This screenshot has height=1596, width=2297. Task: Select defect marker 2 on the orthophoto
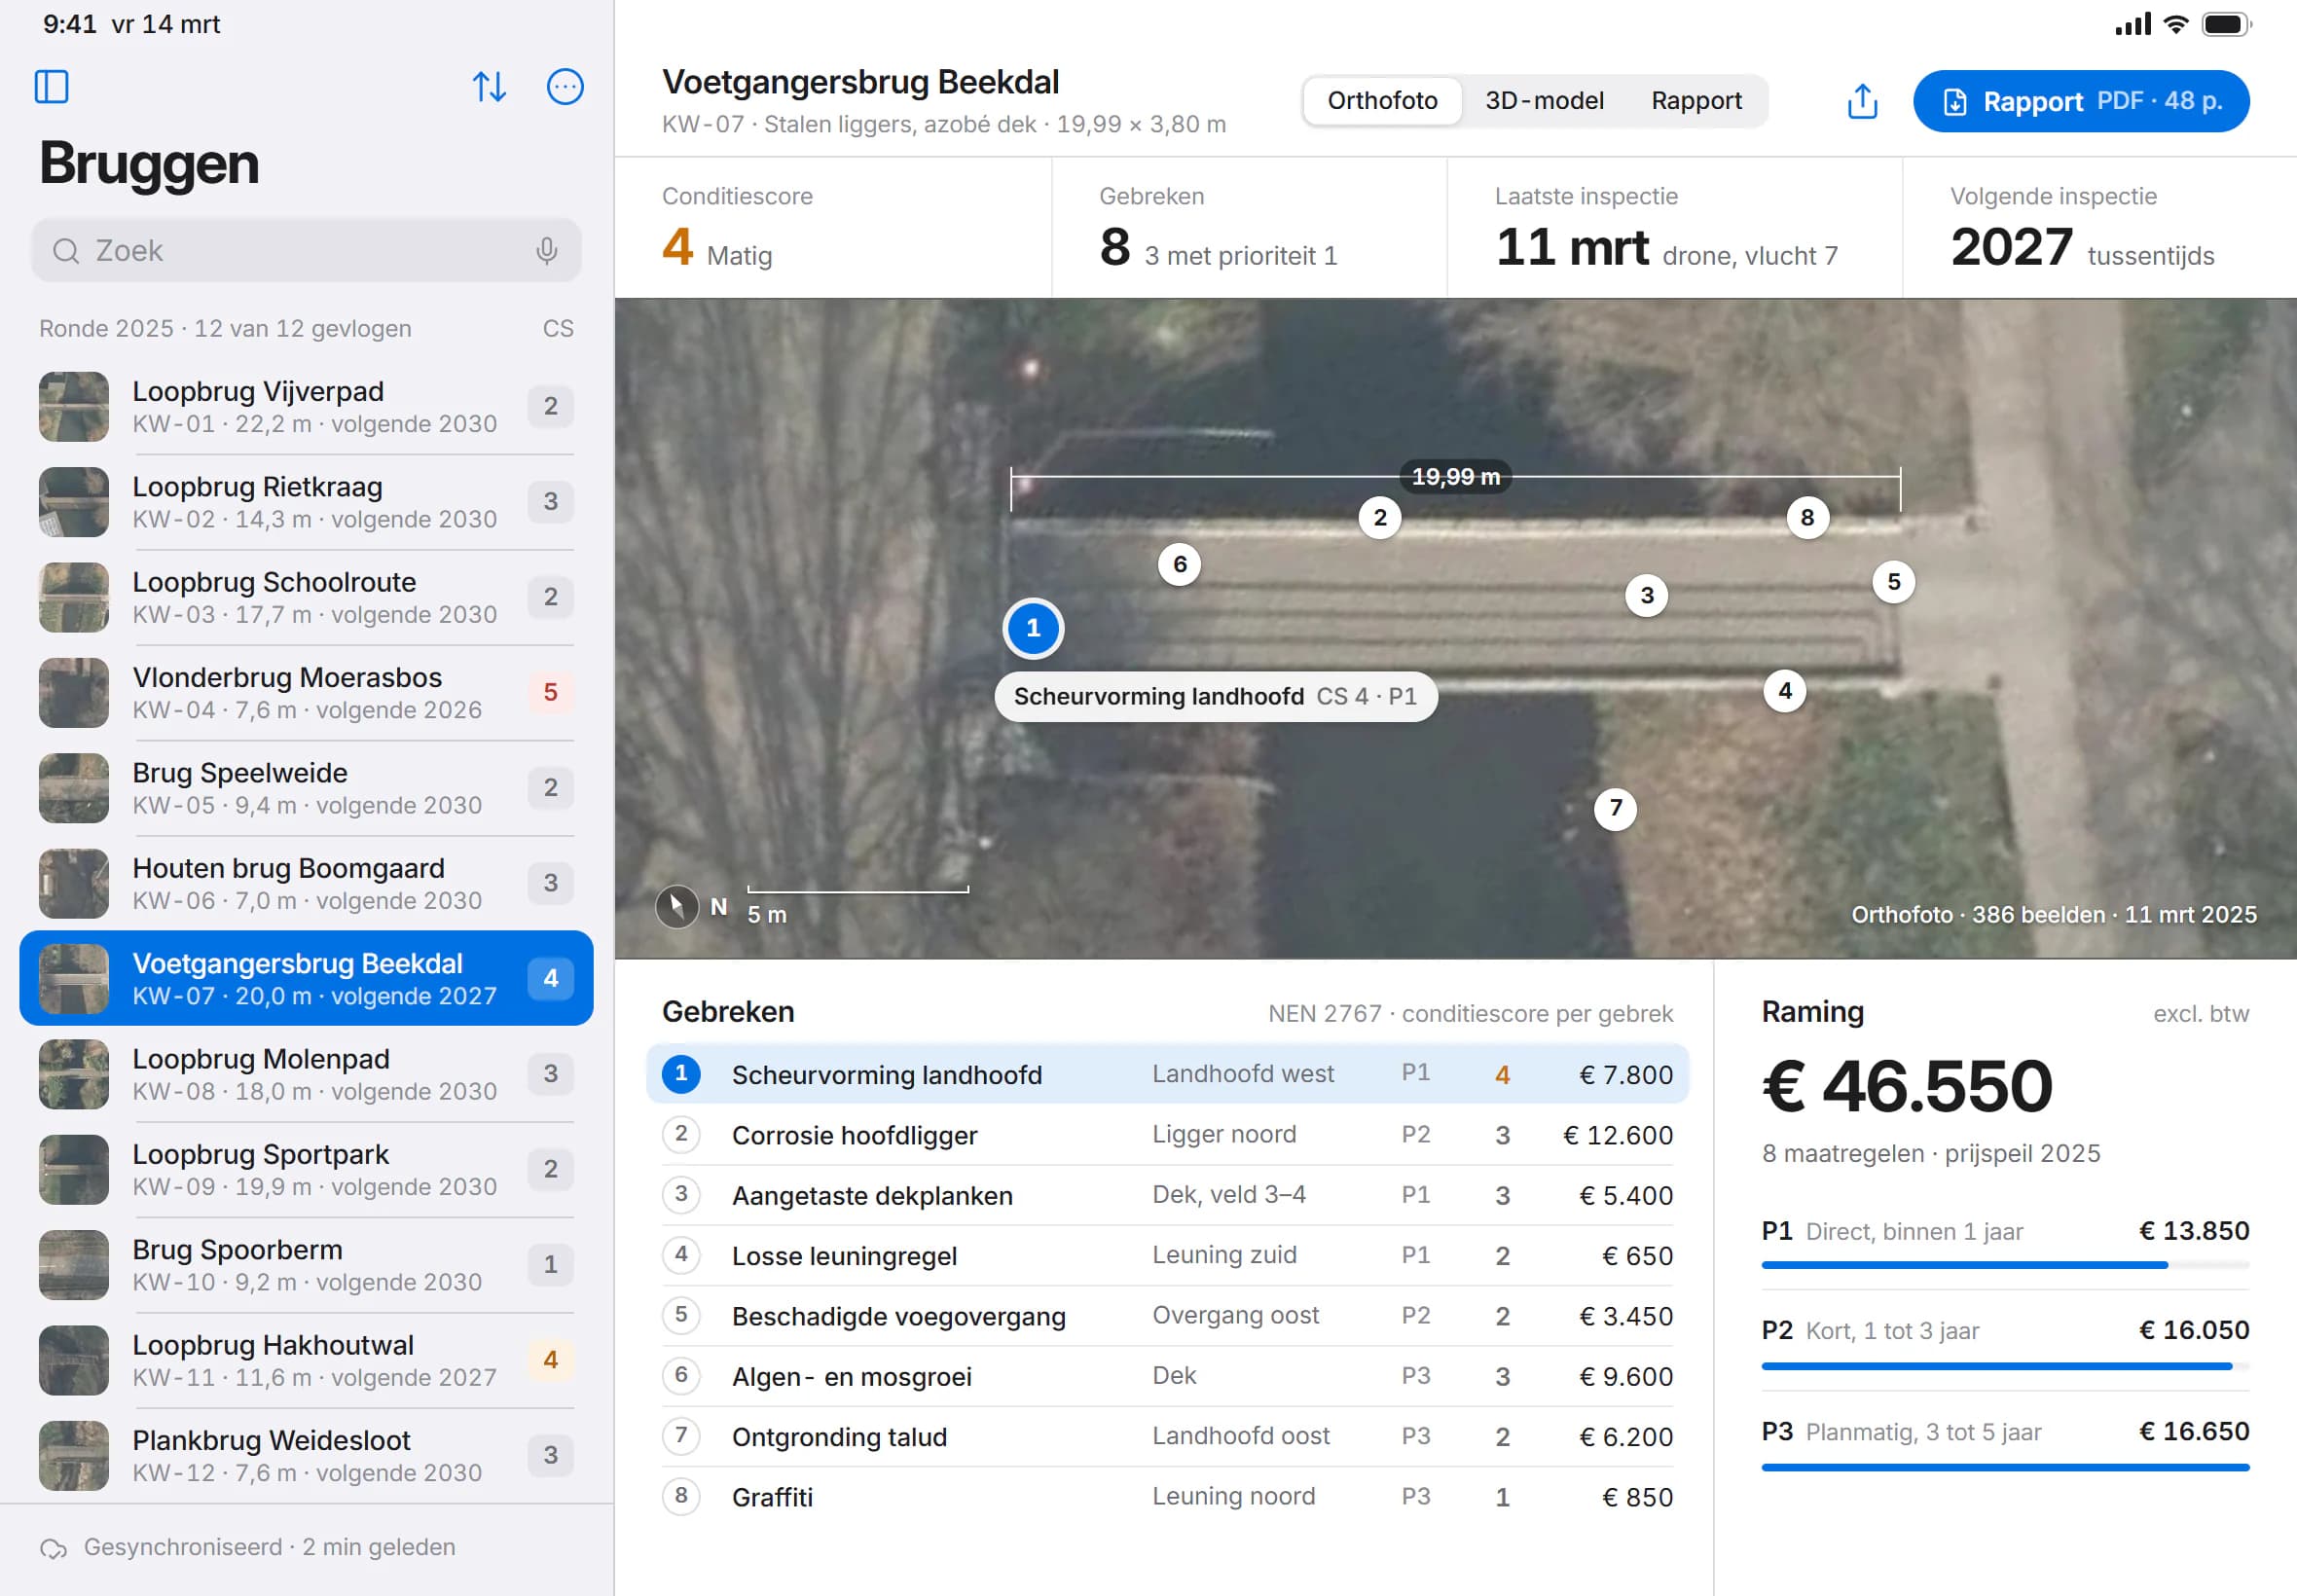pyautogui.click(x=1380, y=518)
